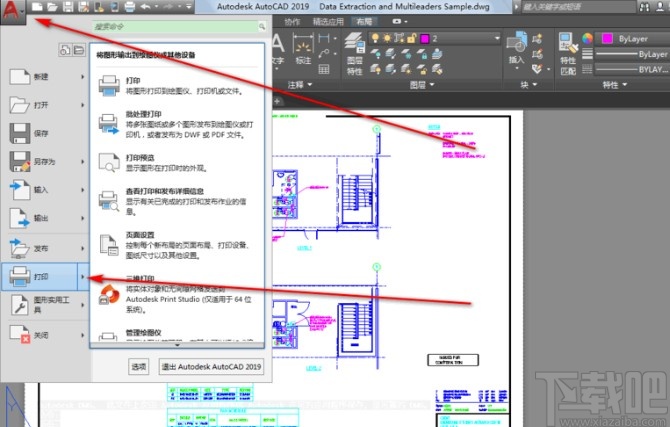The width and height of the screenshot is (670, 427).
Task: Click the magnifier icon in command search box
Action: coord(262,27)
